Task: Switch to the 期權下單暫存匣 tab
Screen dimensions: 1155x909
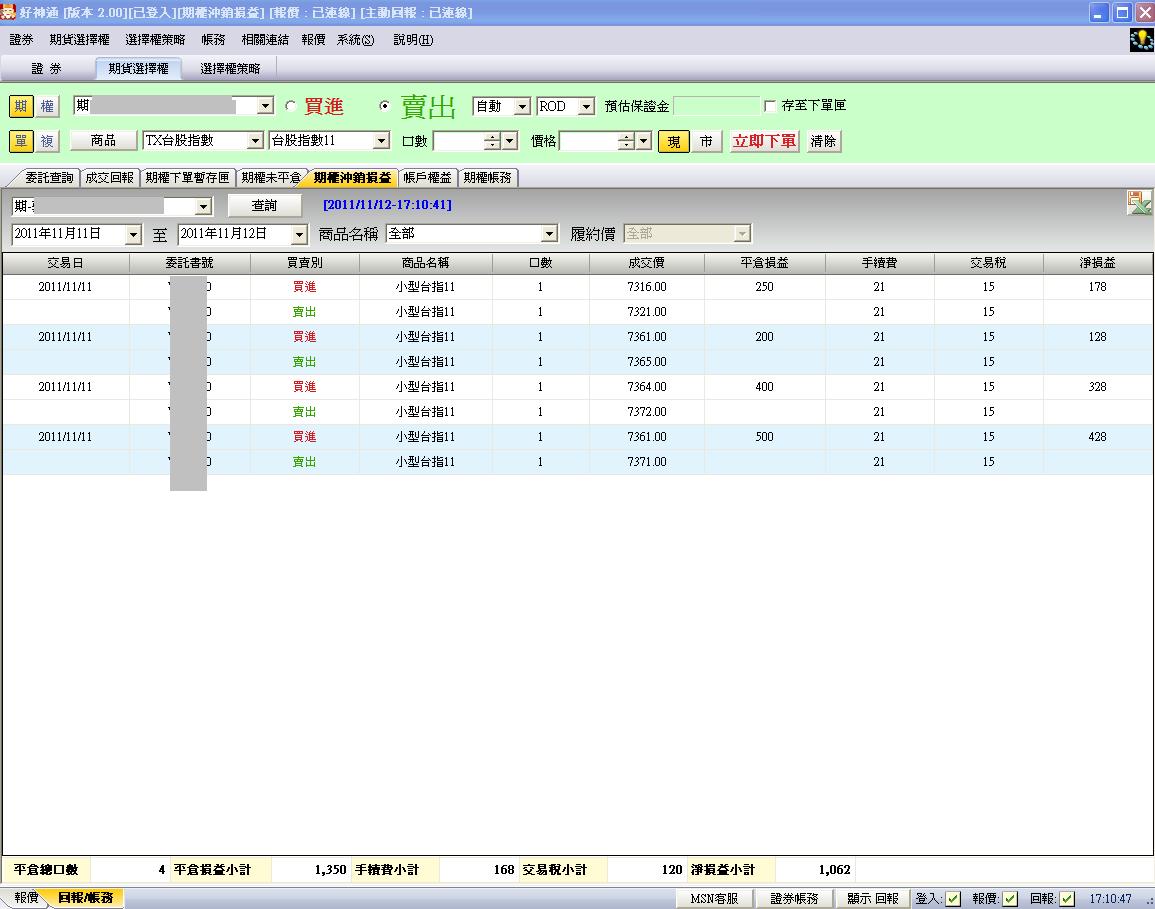Action: (187, 178)
